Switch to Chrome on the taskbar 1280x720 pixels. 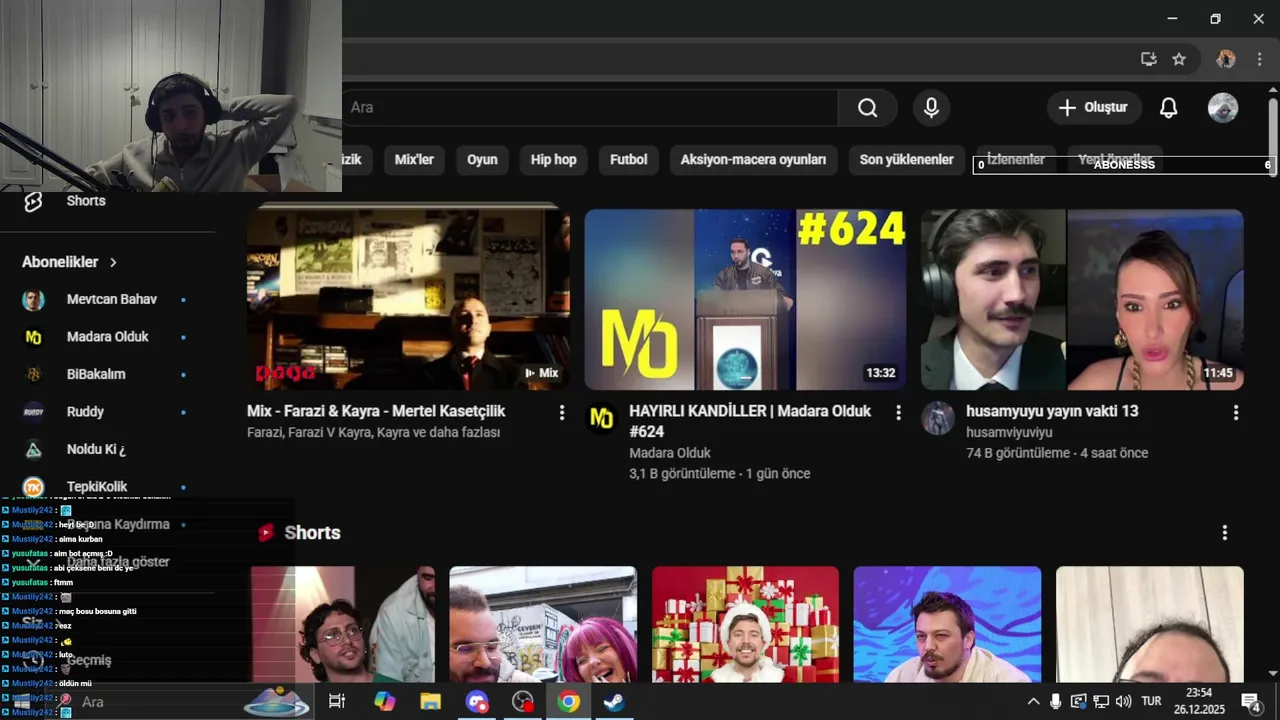[568, 702]
